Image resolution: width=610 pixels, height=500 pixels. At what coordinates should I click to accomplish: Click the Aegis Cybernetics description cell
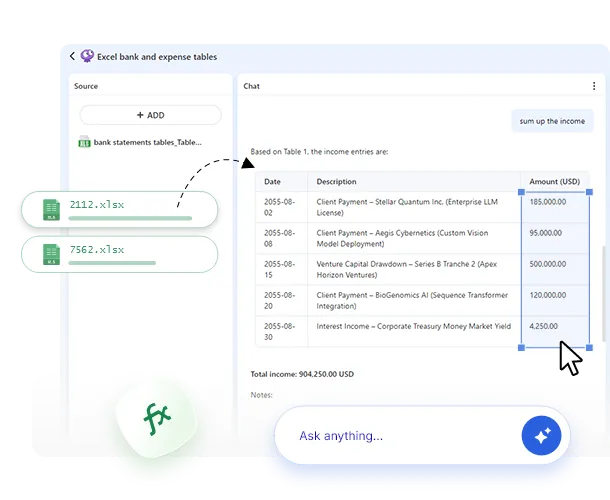(414, 238)
